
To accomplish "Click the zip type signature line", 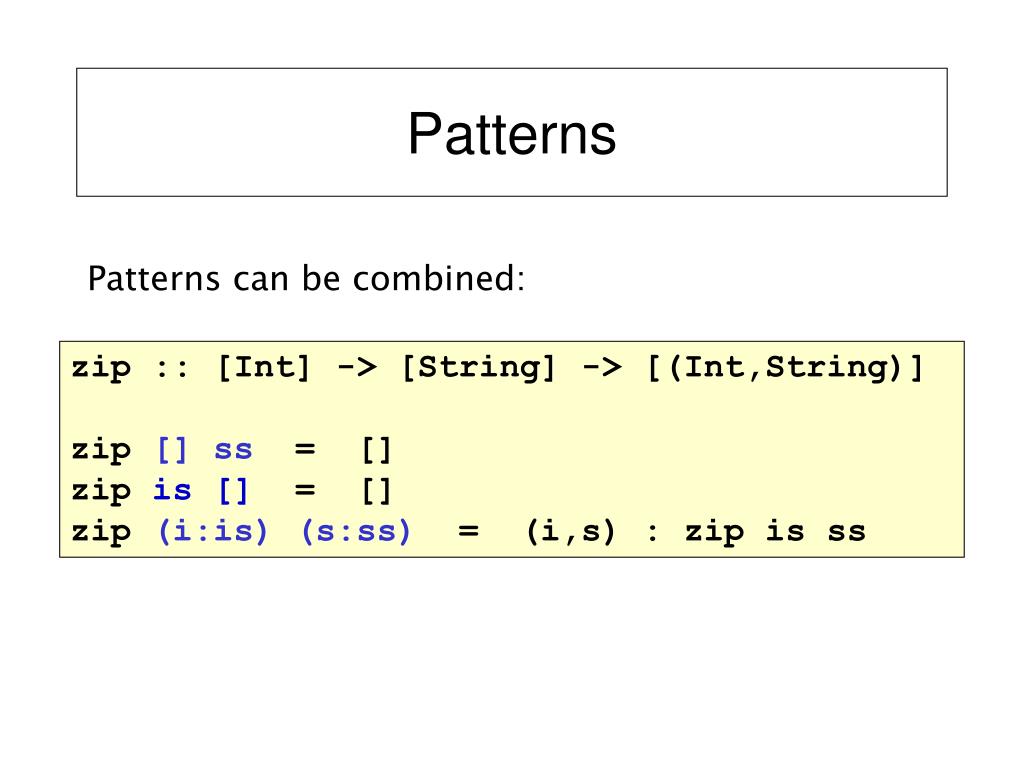I will coord(497,370).
